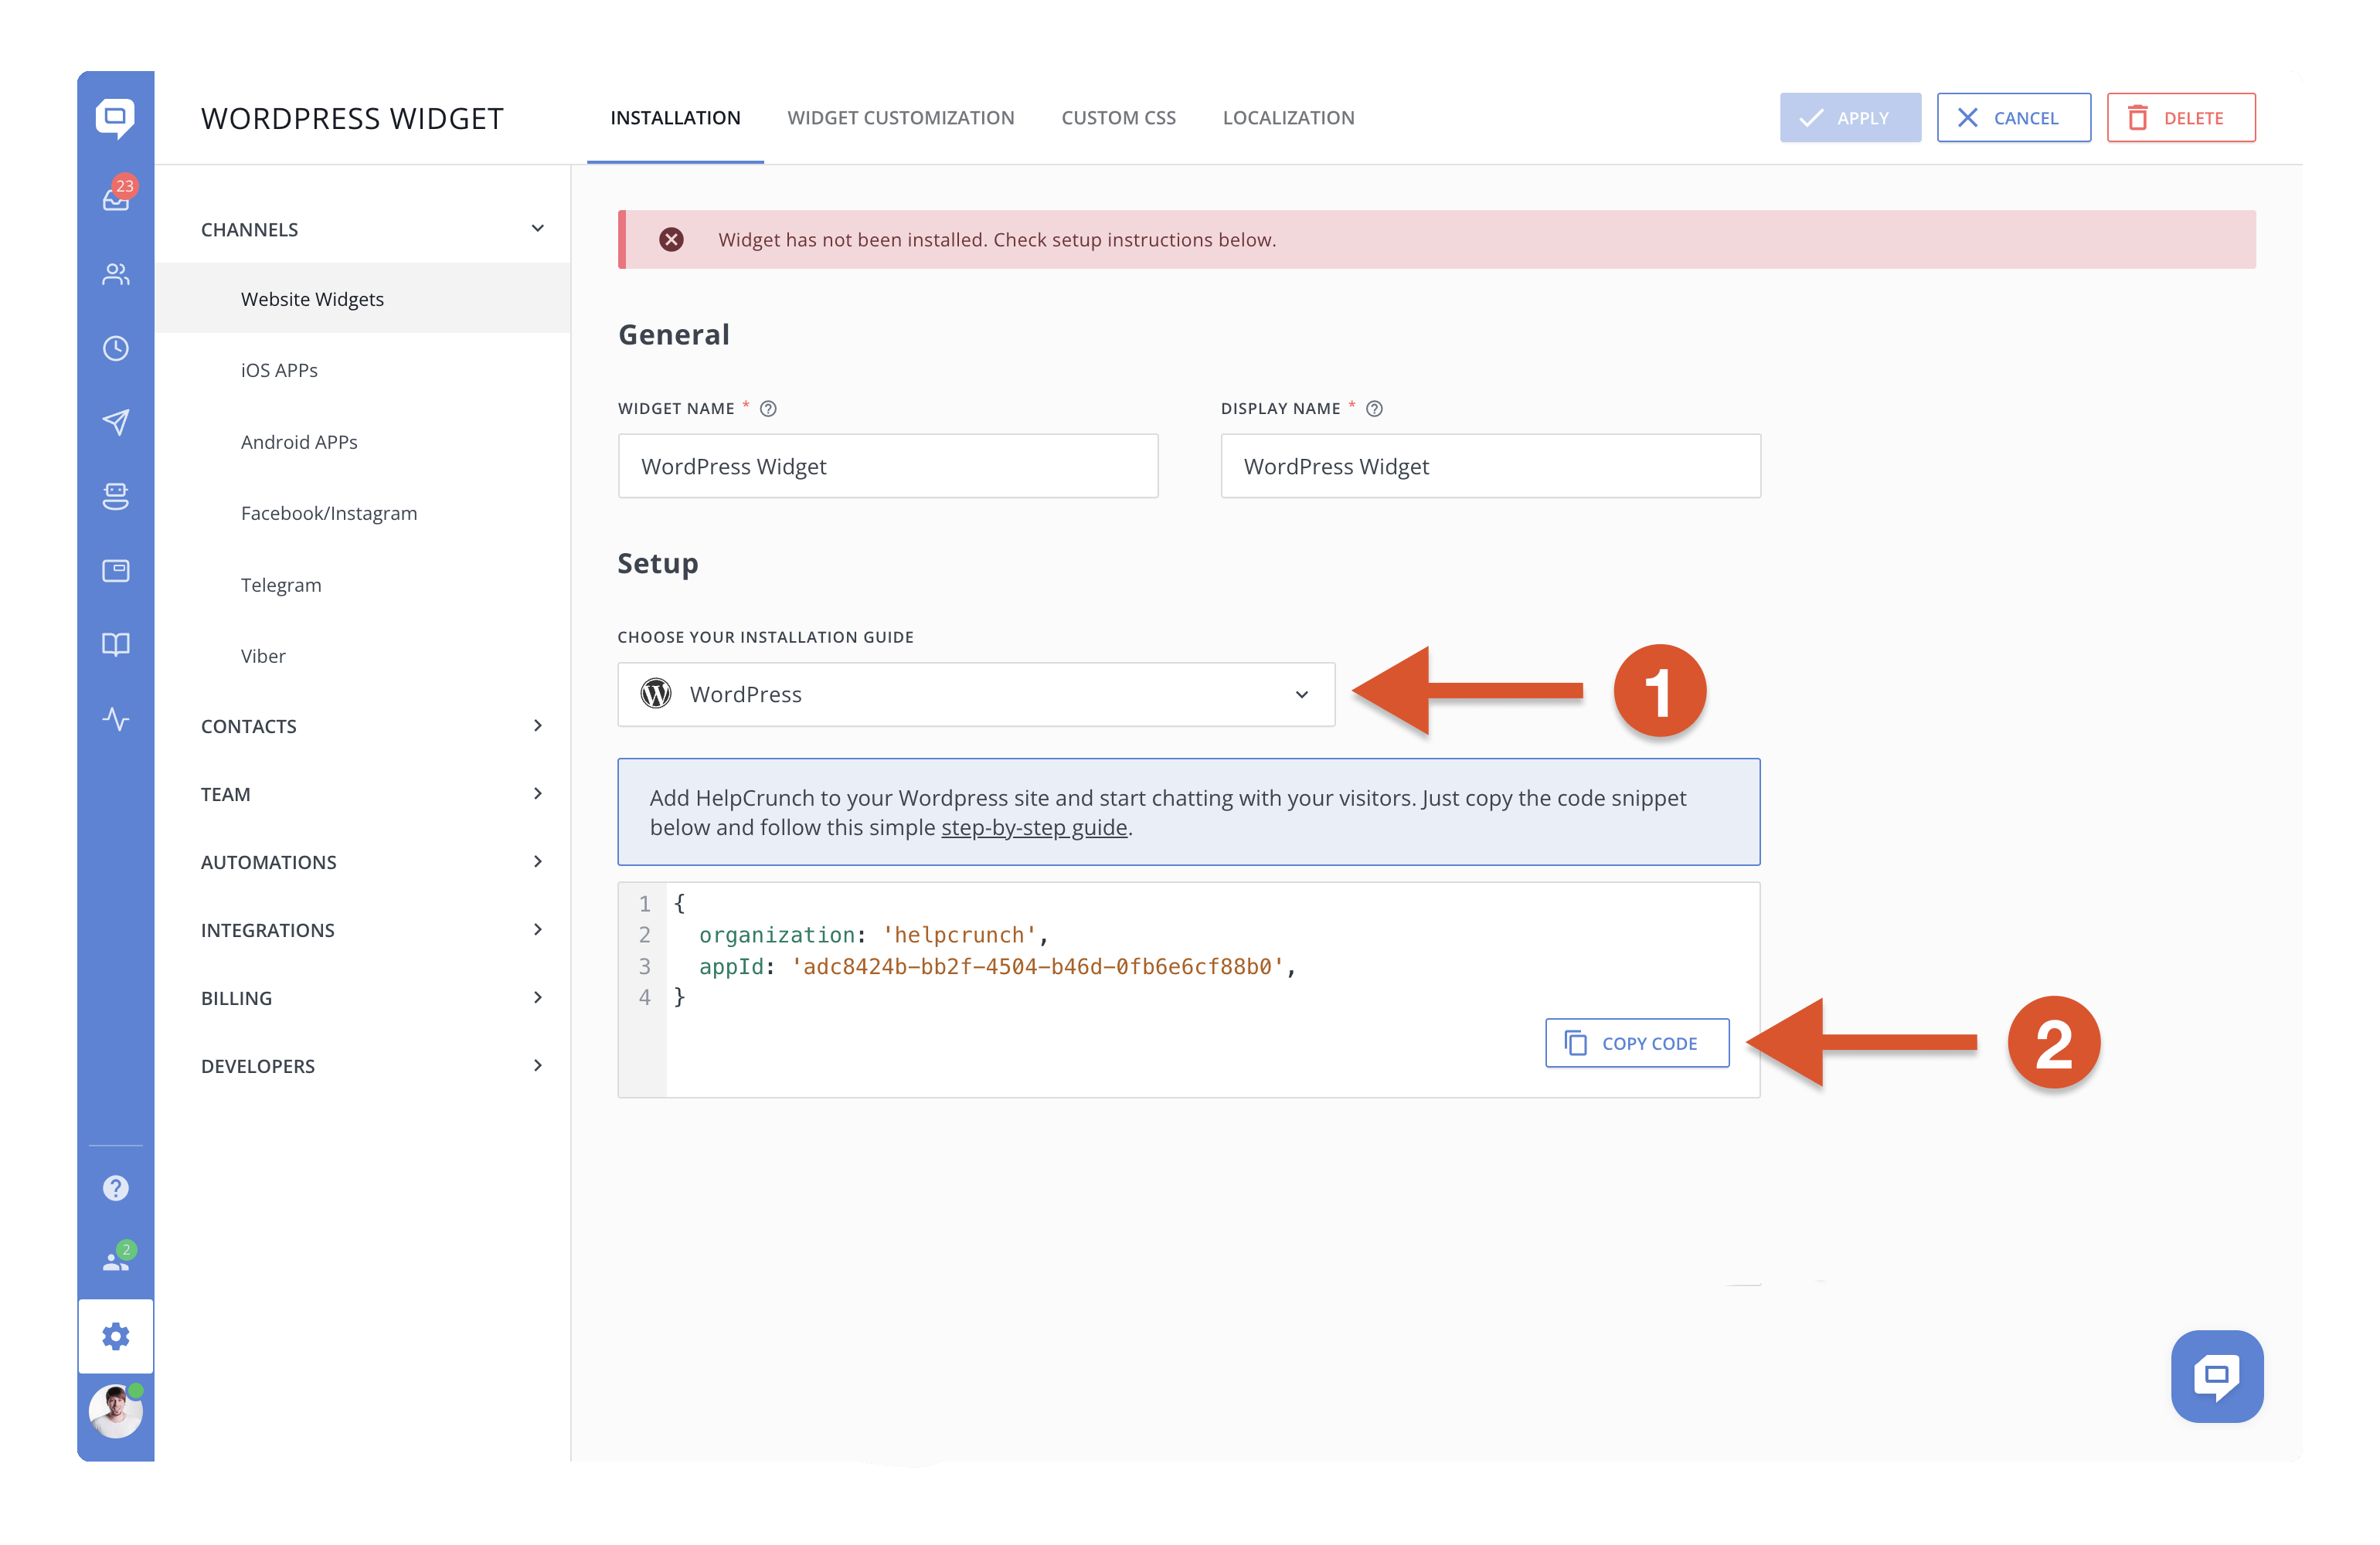This screenshot has height=1545, width=2380.
Task: Click the 'Widget has not been installed' alert text
Action: 997,239
